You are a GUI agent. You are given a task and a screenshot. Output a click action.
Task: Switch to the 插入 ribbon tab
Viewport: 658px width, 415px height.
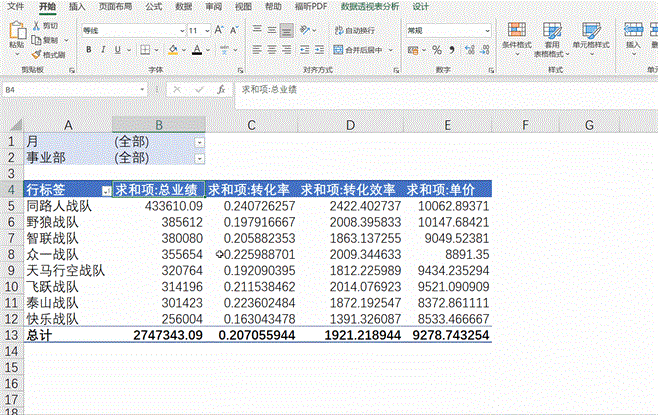click(x=77, y=6)
